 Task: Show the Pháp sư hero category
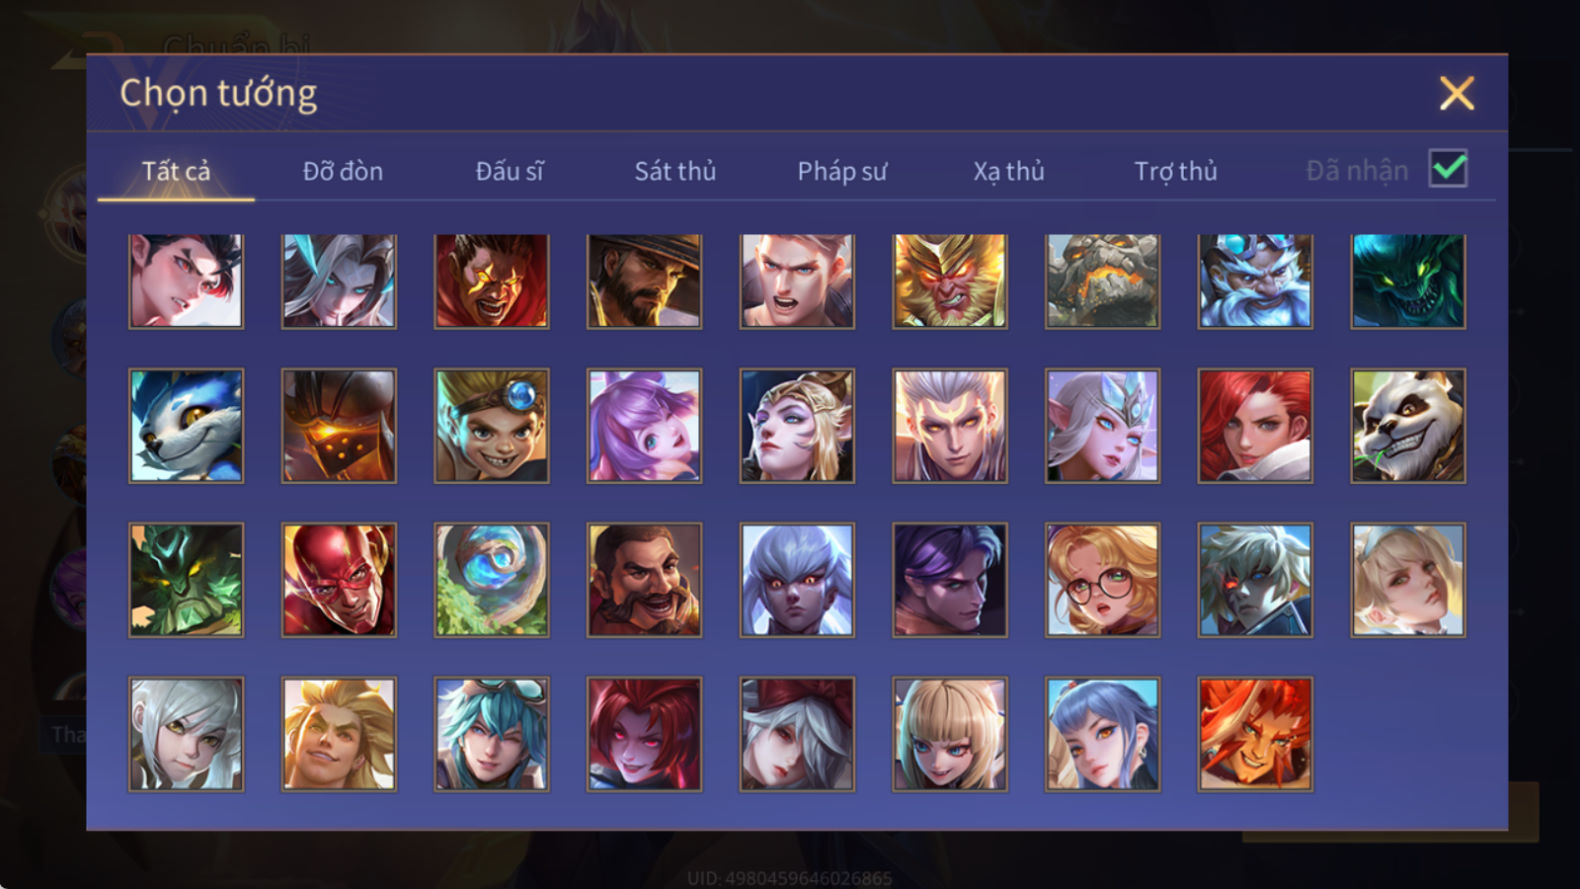[842, 171]
